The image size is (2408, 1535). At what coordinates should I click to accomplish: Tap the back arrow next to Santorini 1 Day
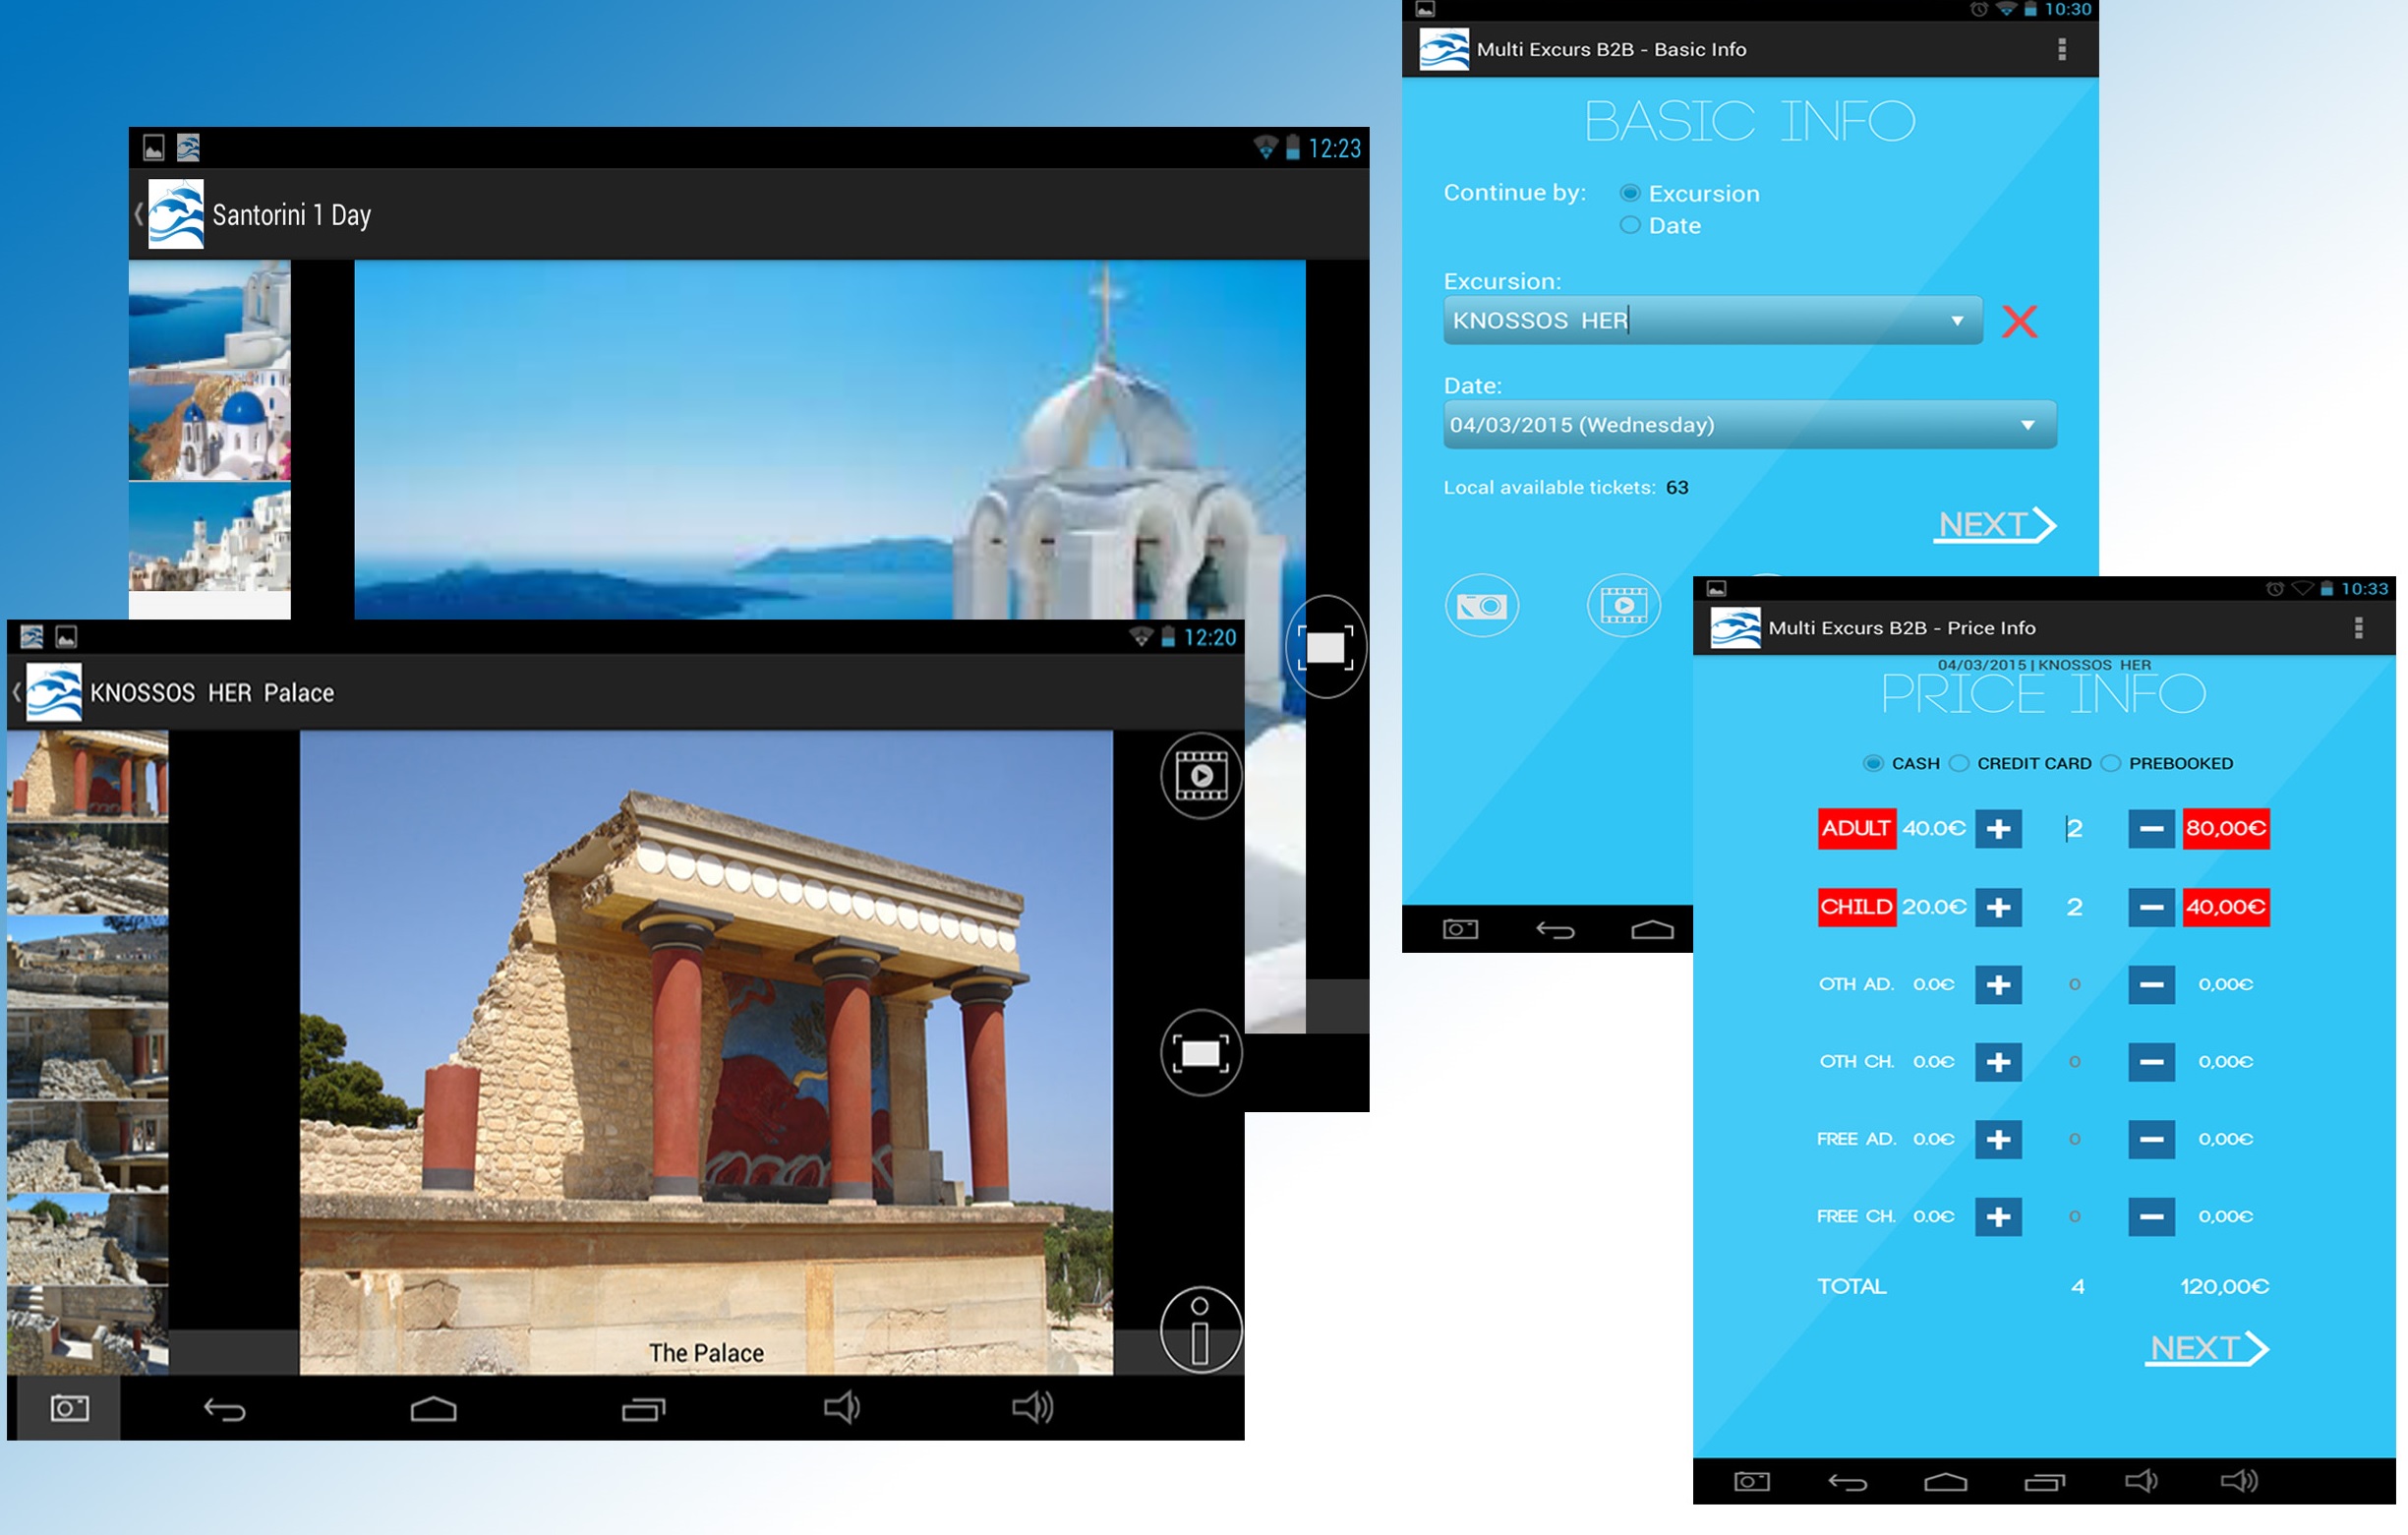(139, 213)
